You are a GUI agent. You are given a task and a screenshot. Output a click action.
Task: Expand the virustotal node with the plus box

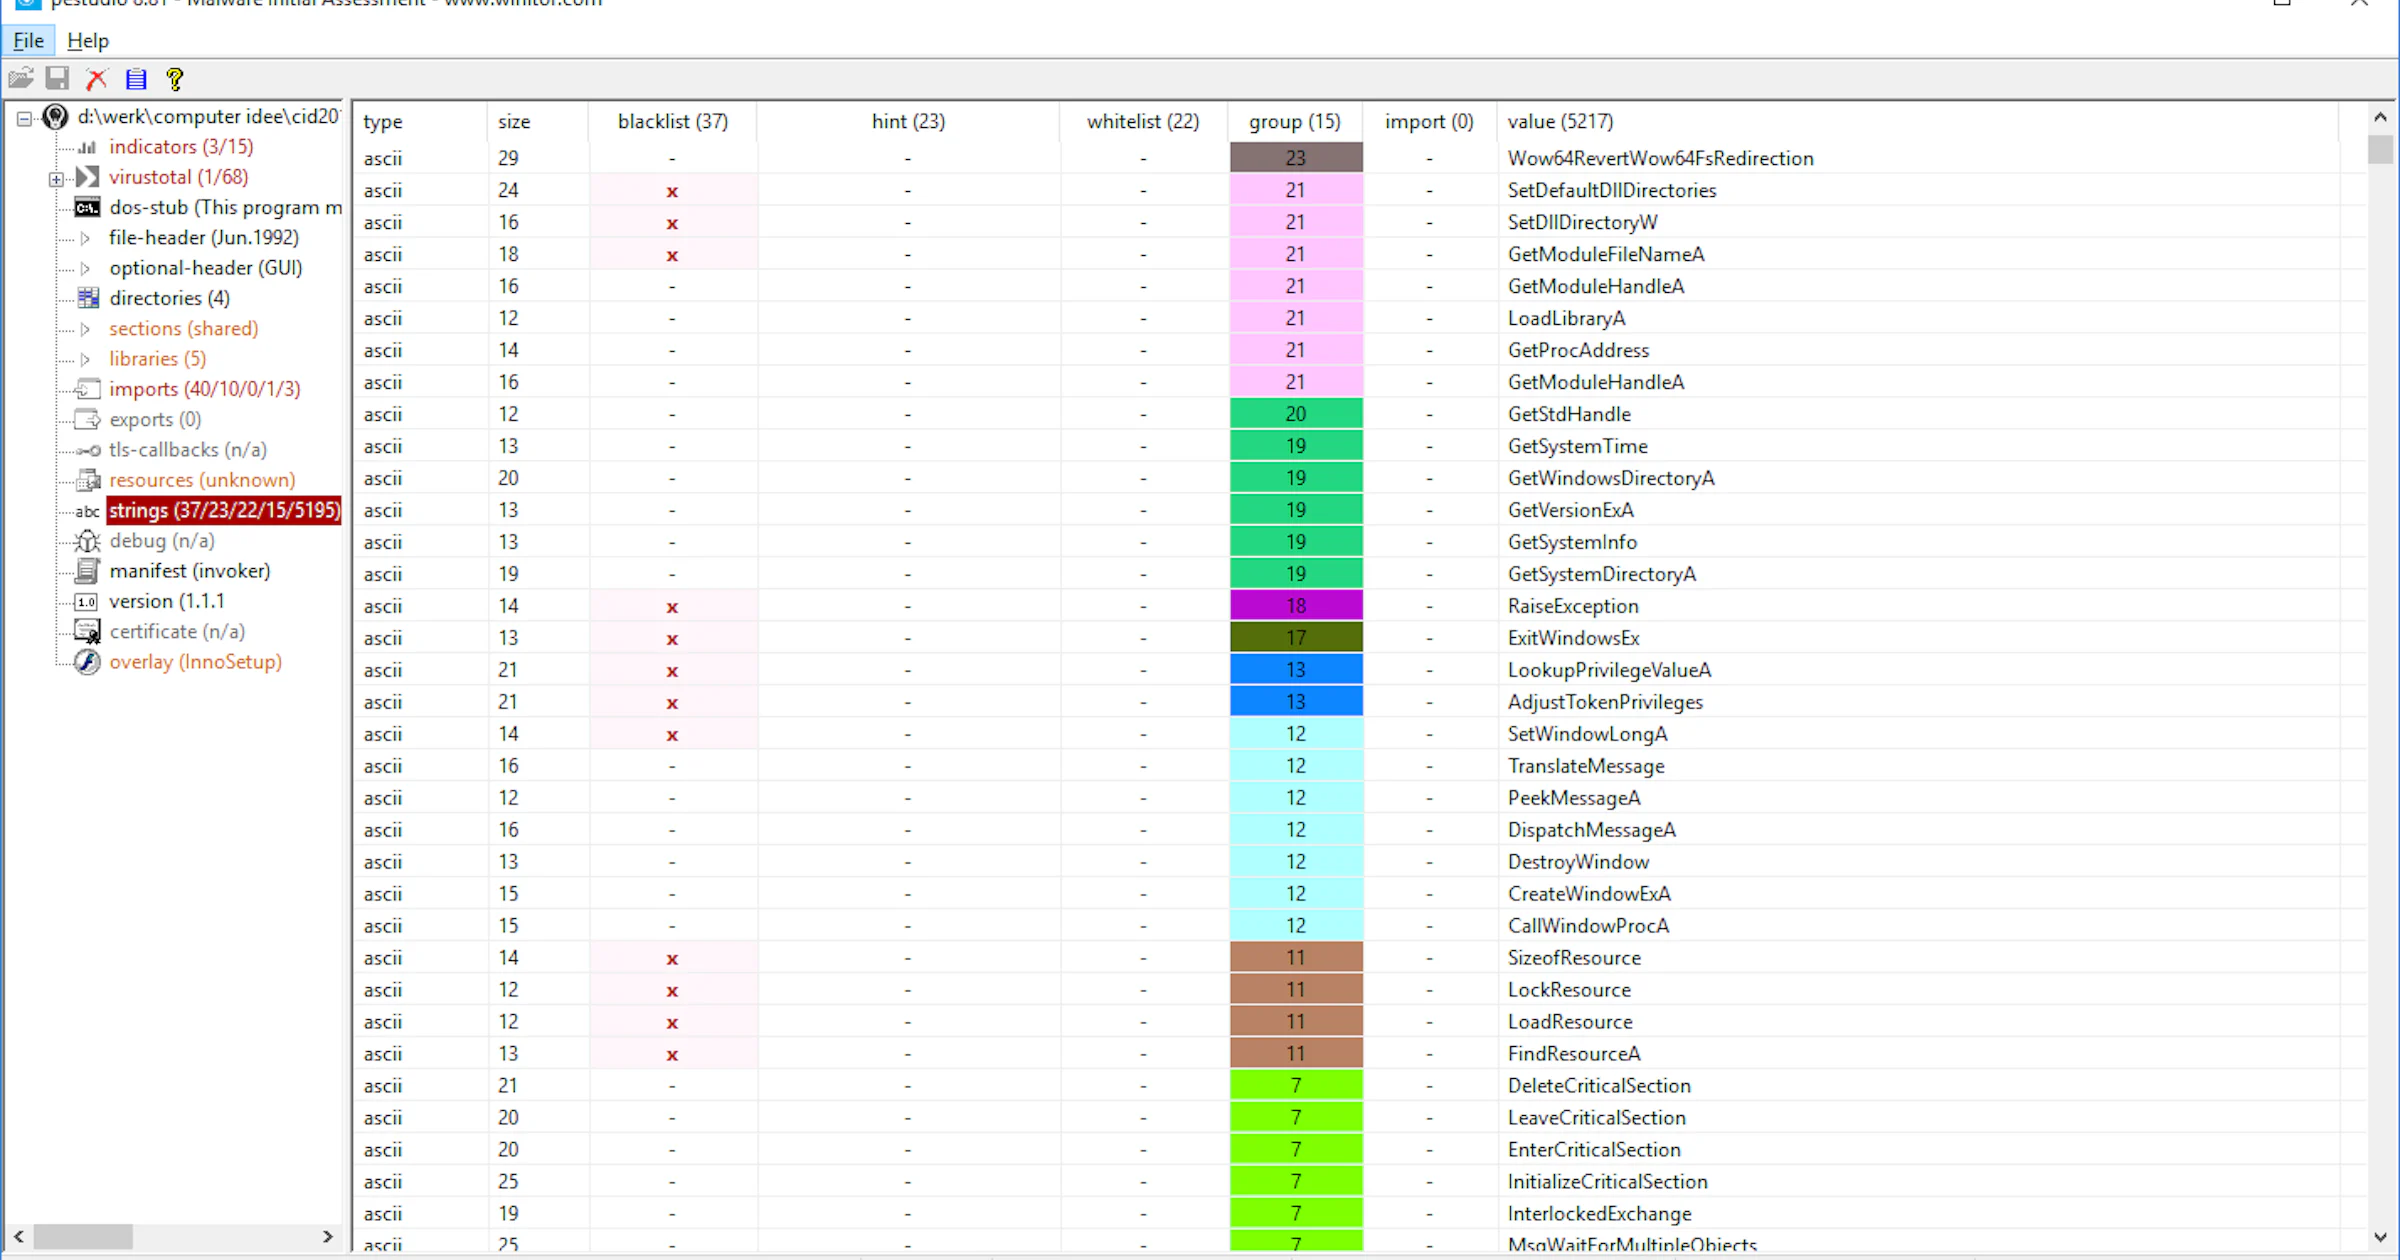coord(55,180)
